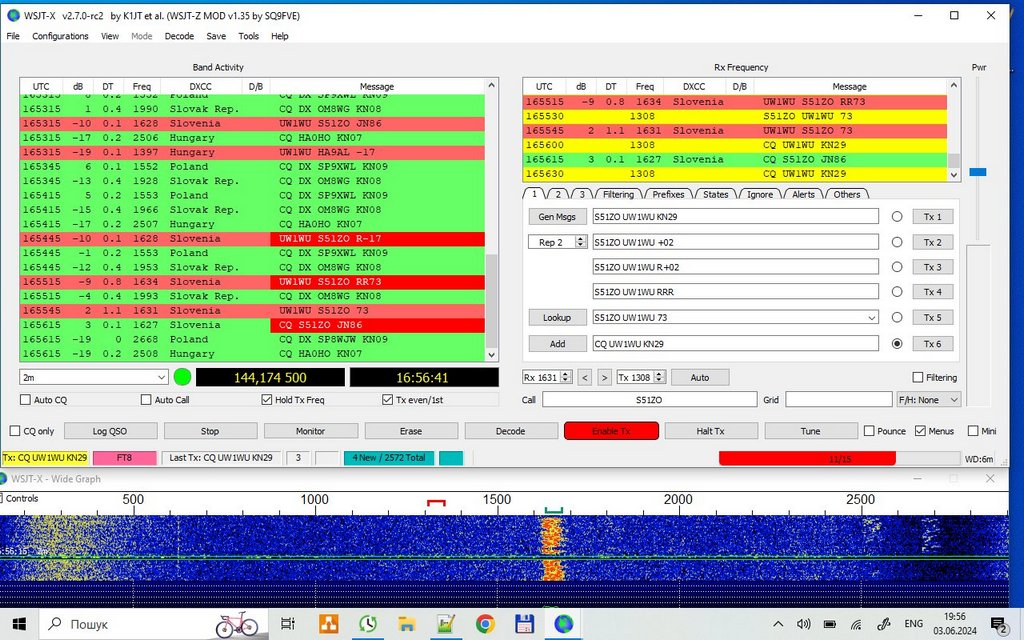Enable the CQ only checkbox
Viewport: 1024px width, 640px height.
click(x=15, y=431)
